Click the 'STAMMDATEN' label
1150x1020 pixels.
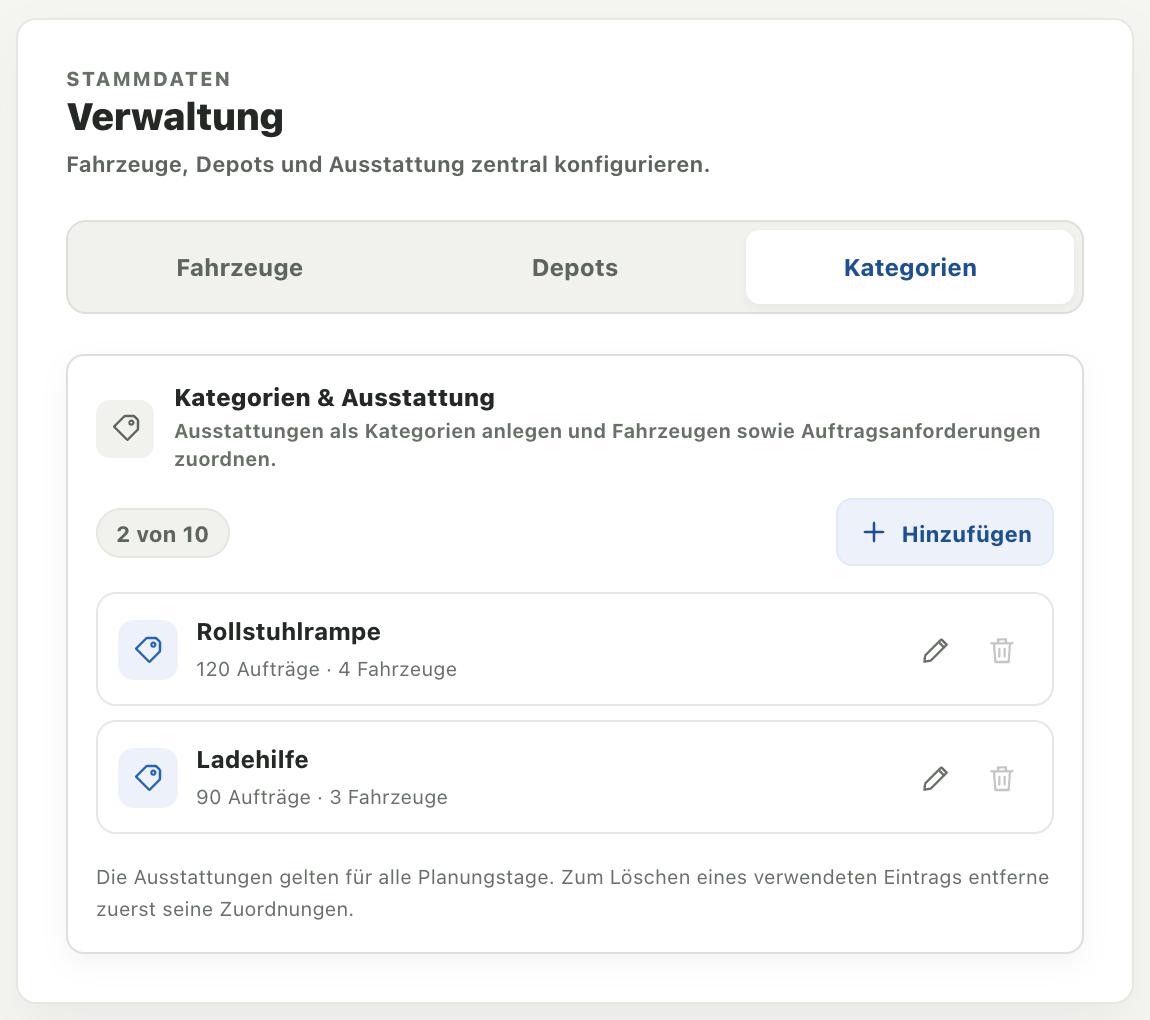[x=149, y=79]
